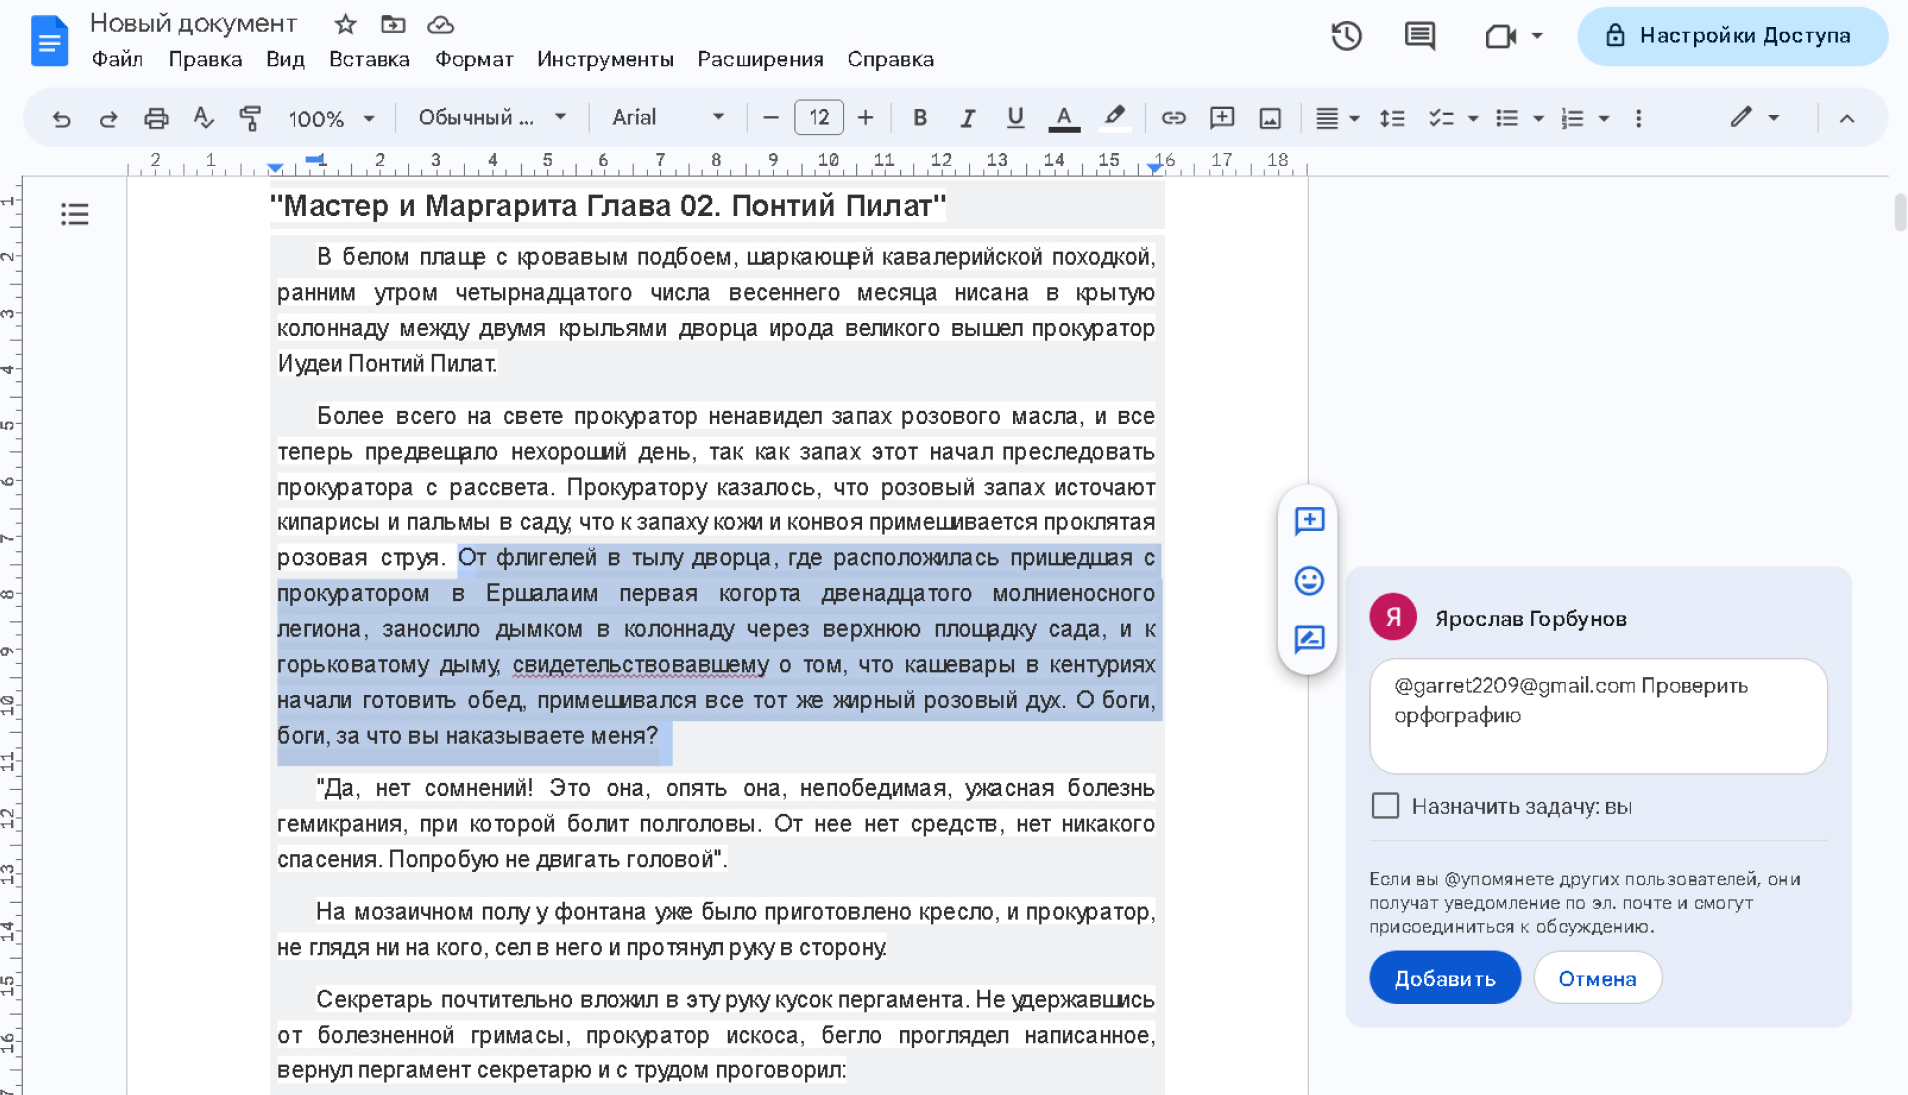
Task: Open the zoom 100% dropdown
Action: 331,118
